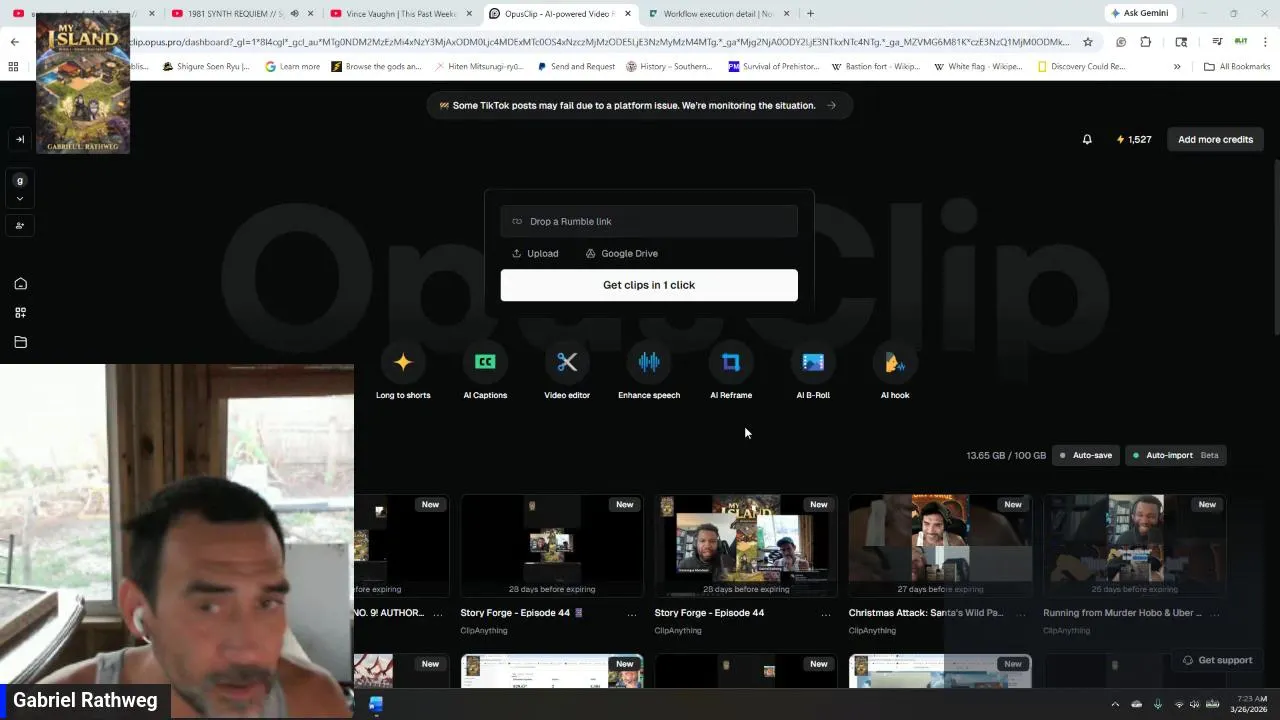Click the microphone icon in system tray
This screenshot has width=1280, height=720.
pyautogui.click(x=1158, y=704)
